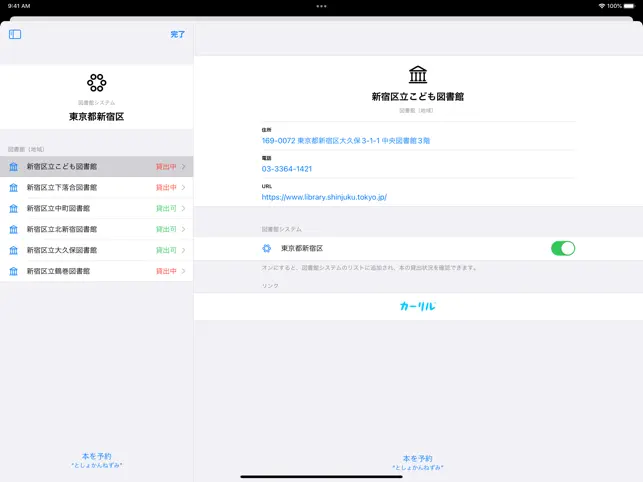Open the address link 169-0072 東京都新宿区大久保3-1-1
Viewport: 643px width, 482px height.
pos(346,141)
